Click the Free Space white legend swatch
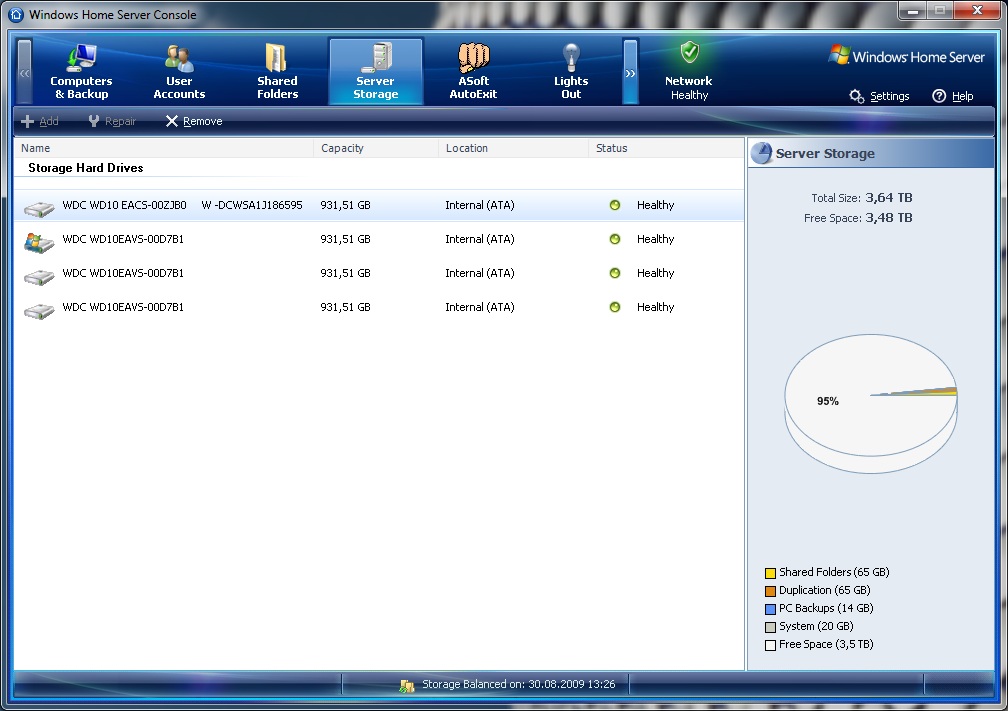Viewport: 1008px width, 711px height. point(770,645)
